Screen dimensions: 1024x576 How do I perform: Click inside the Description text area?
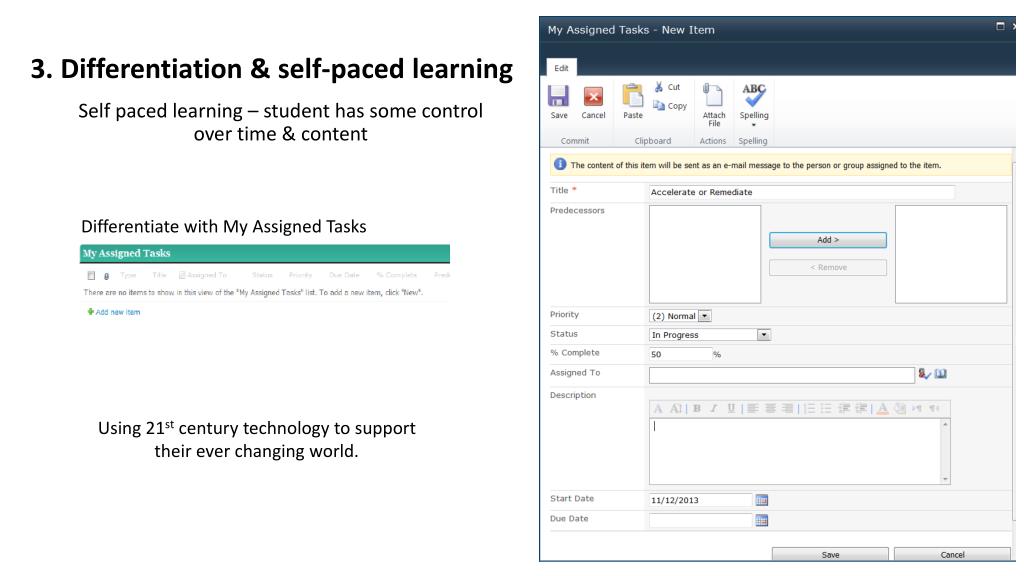(795, 451)
